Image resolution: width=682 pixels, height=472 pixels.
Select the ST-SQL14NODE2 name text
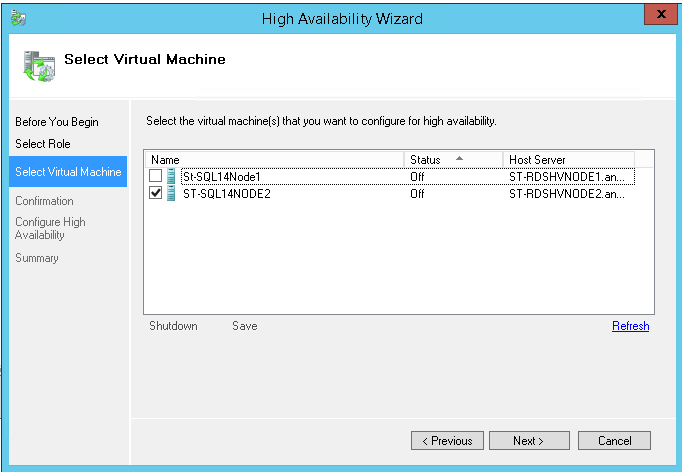tap(227, 194)
